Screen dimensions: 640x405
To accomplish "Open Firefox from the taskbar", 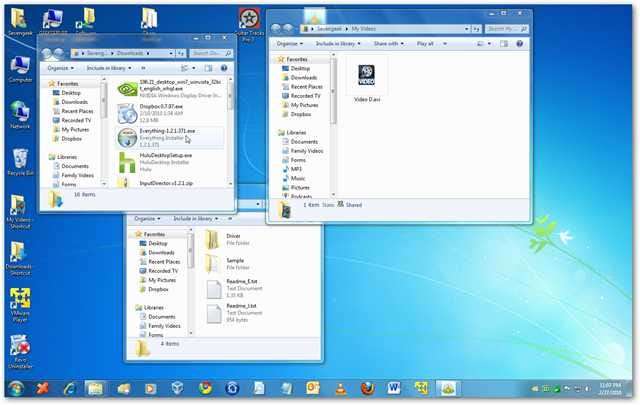I will pyautogui.click(x=367, y=388).
